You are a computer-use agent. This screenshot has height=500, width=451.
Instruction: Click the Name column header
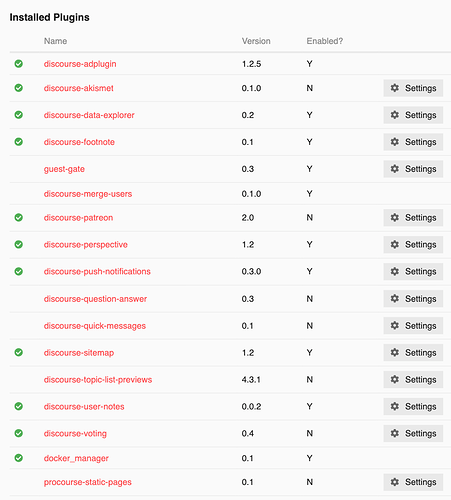coord(55,41)
